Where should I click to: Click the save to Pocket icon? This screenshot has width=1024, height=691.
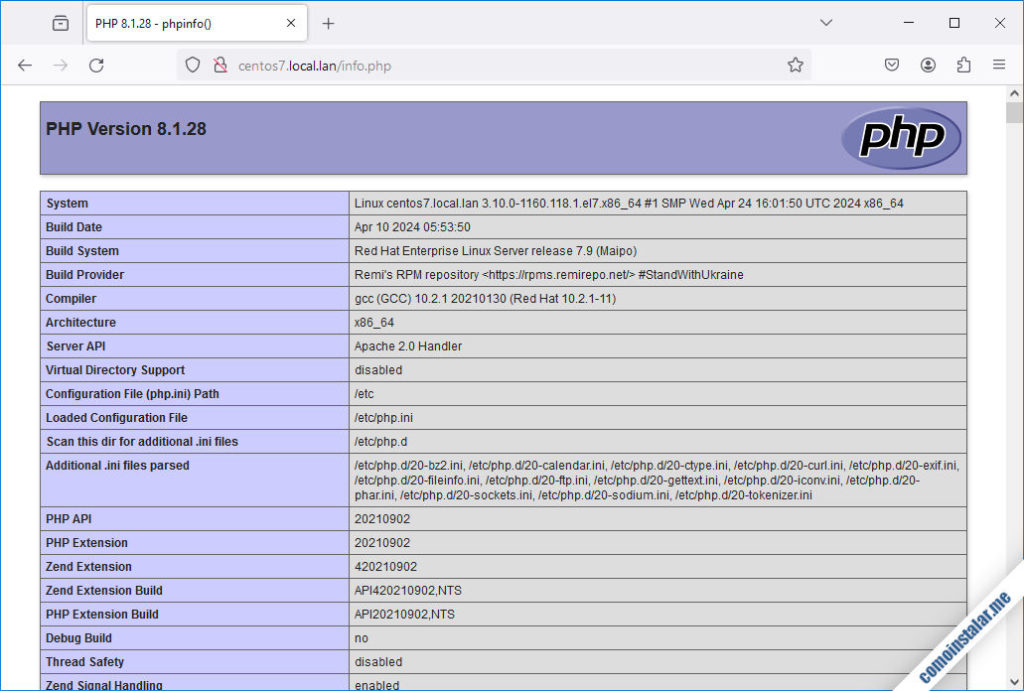click(x=891, y=64)
